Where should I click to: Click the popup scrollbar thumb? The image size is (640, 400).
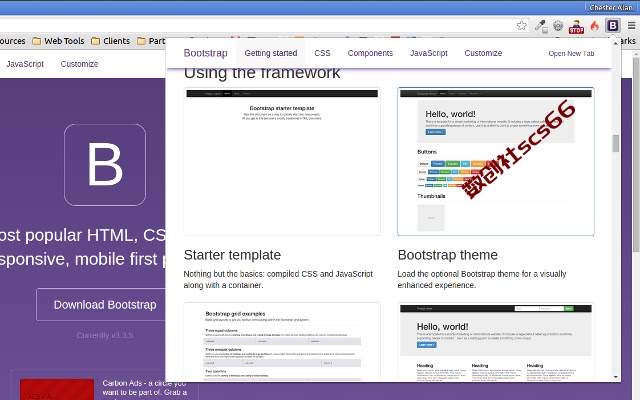pyautogui.click(x=616, y=143)
